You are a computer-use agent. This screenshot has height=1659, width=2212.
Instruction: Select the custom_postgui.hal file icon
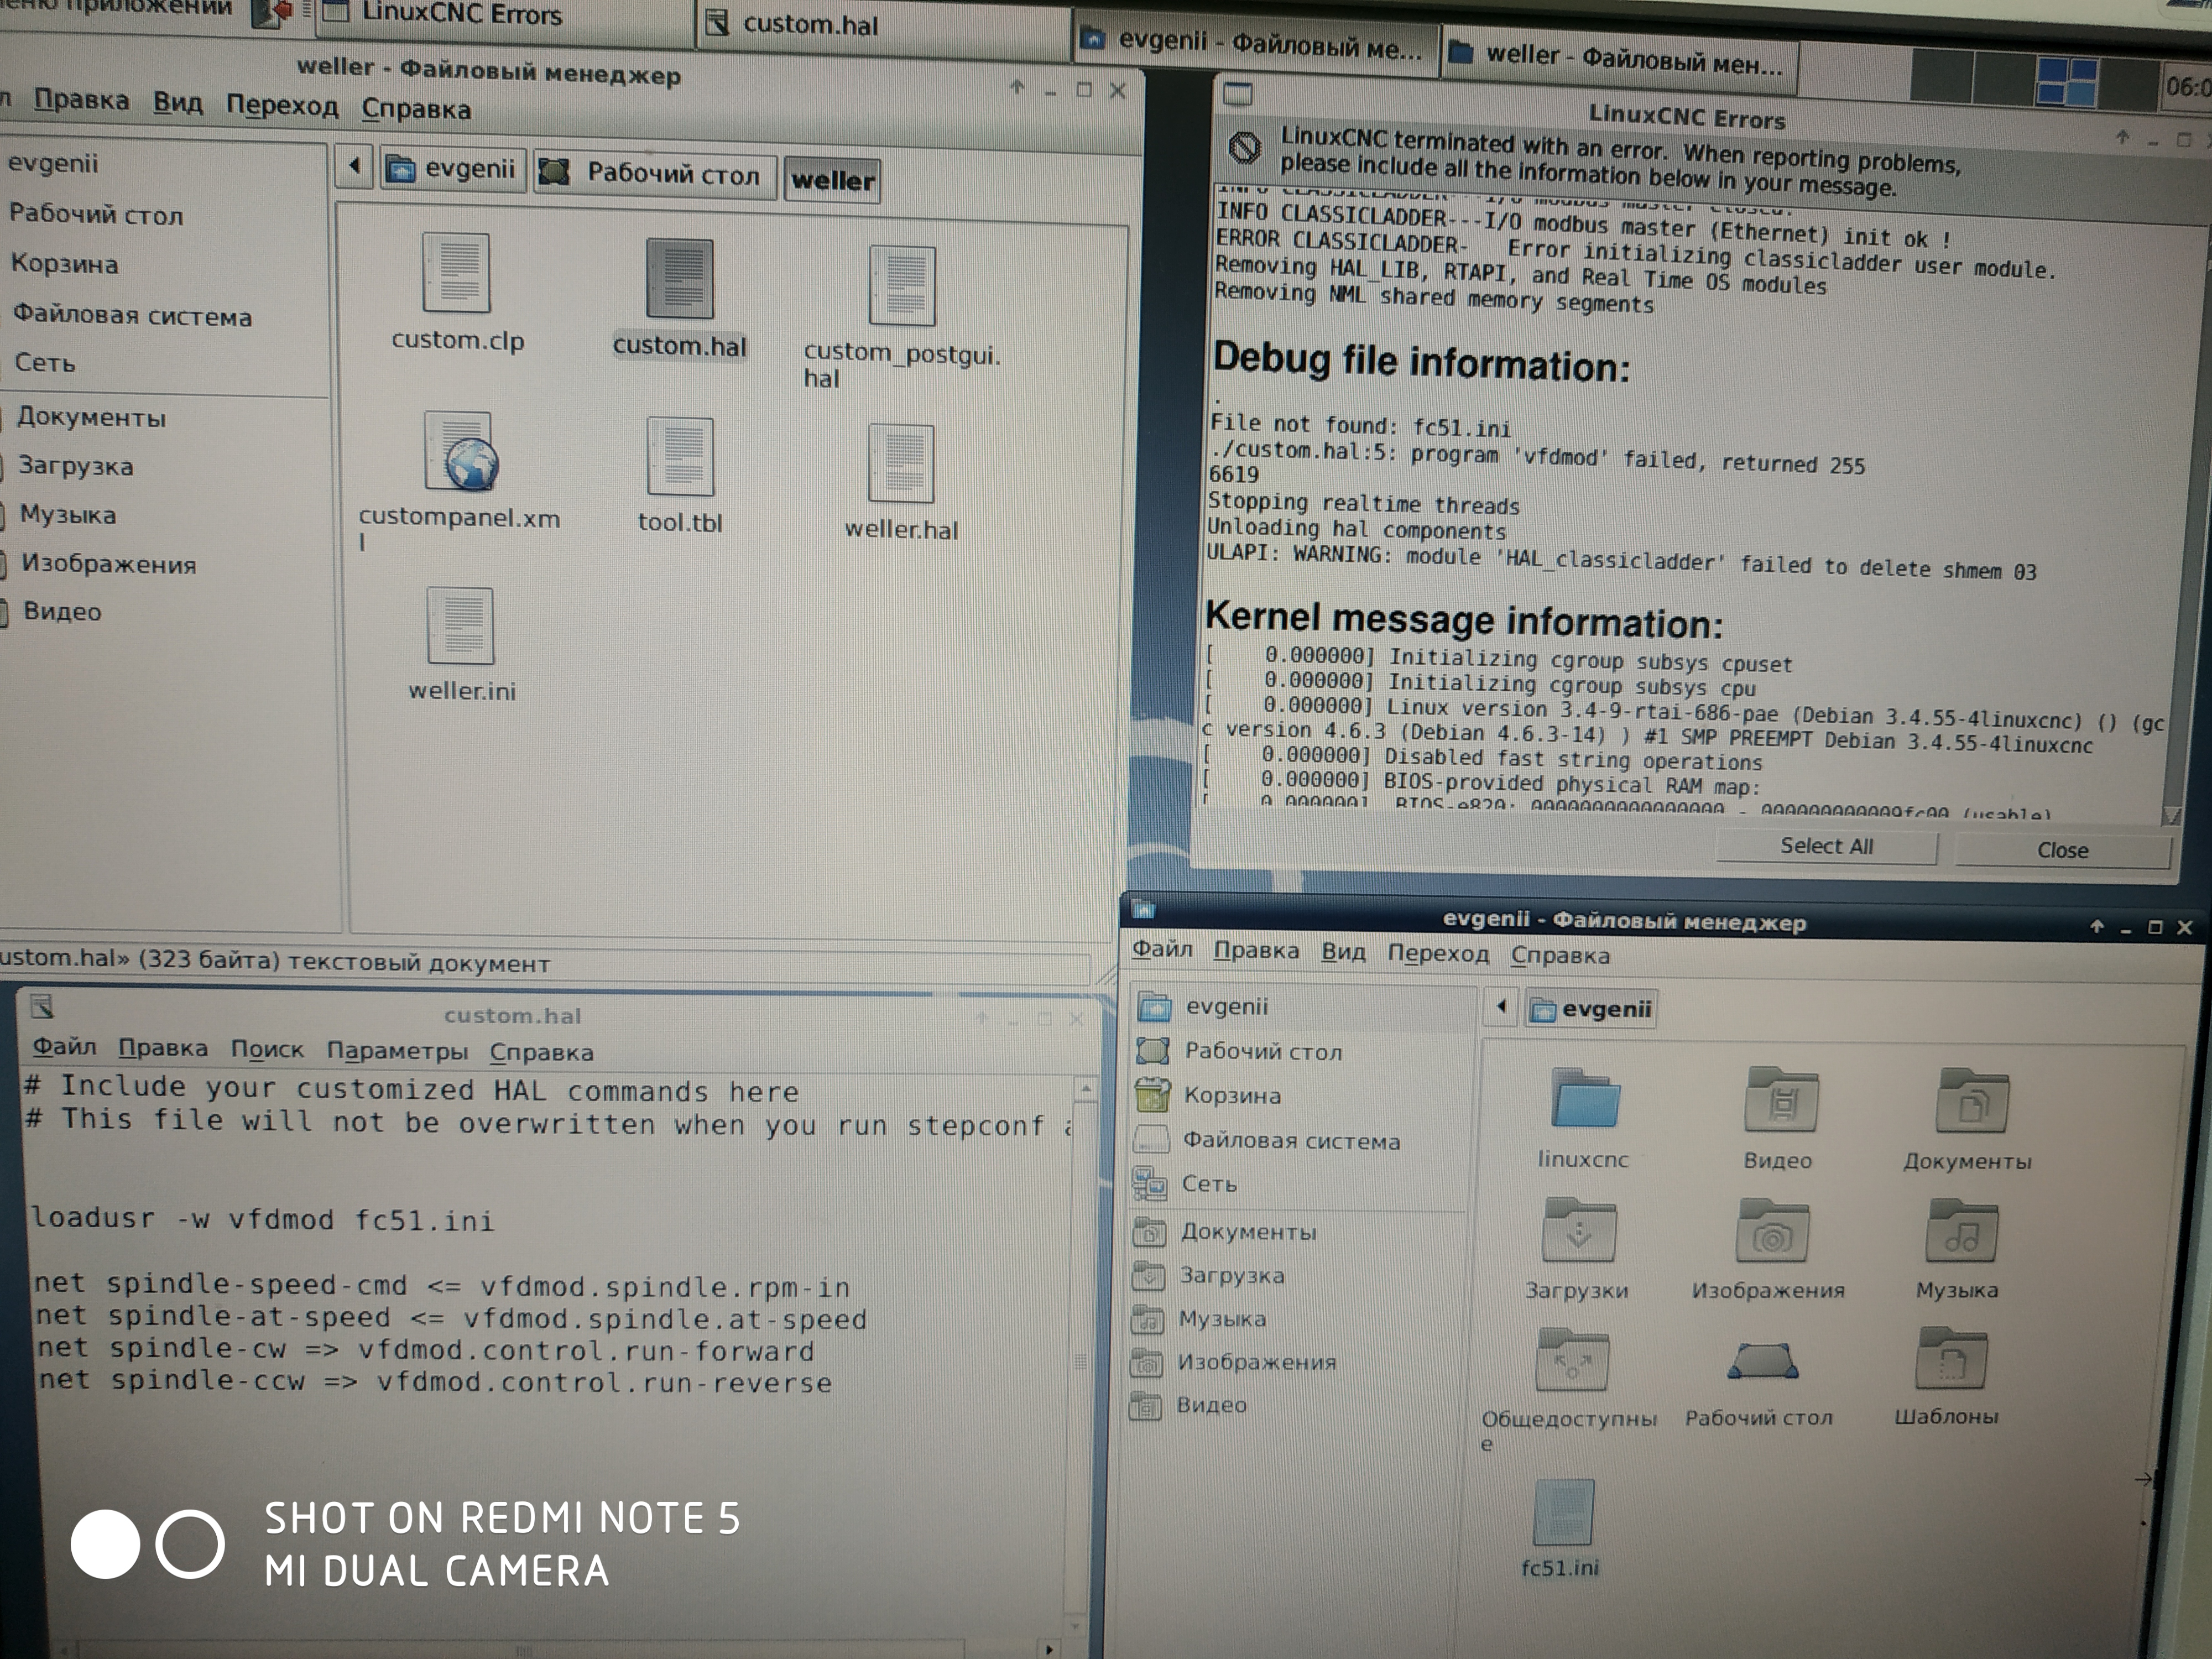(x=902, y=288)
